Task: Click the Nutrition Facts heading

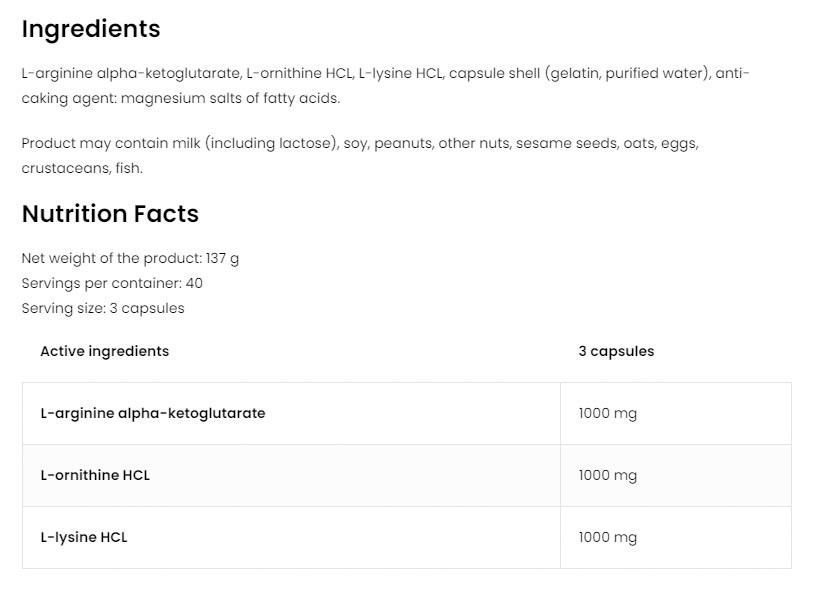Action: 110,214
